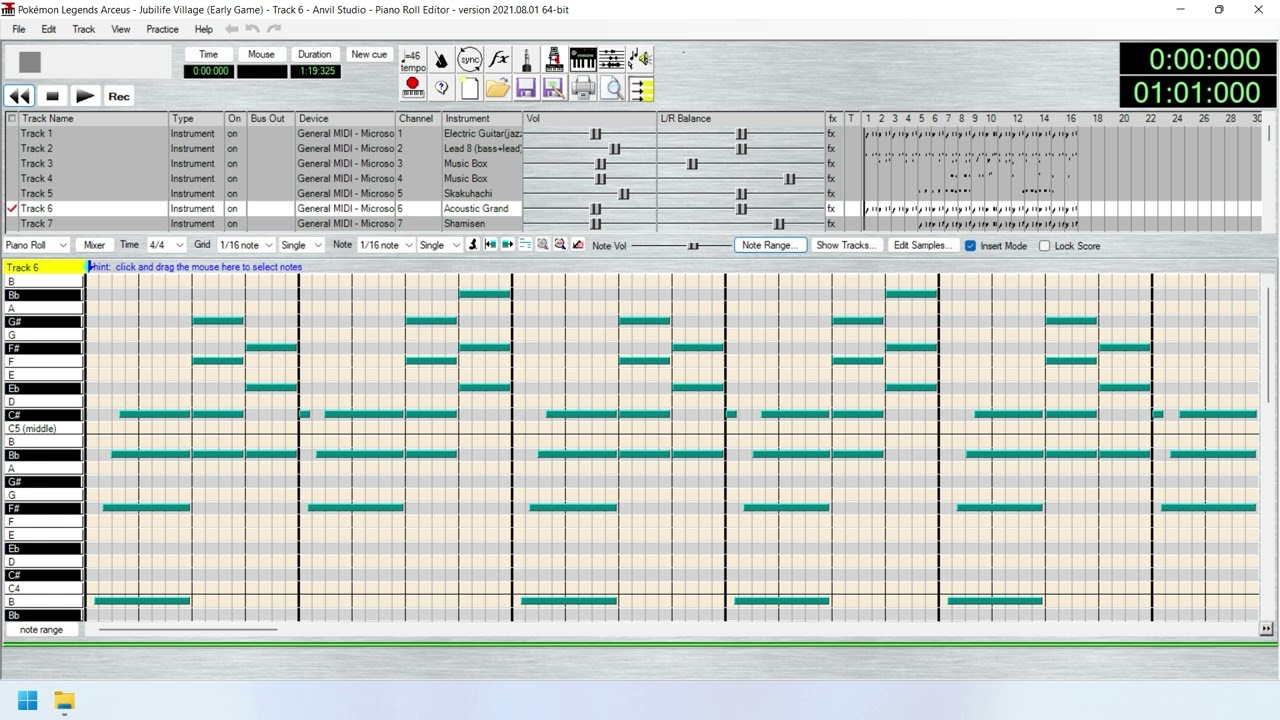This screenshot has height=720, width=1280.
Task: Click the audio jack plug icon
Action: tap(527, 60)
